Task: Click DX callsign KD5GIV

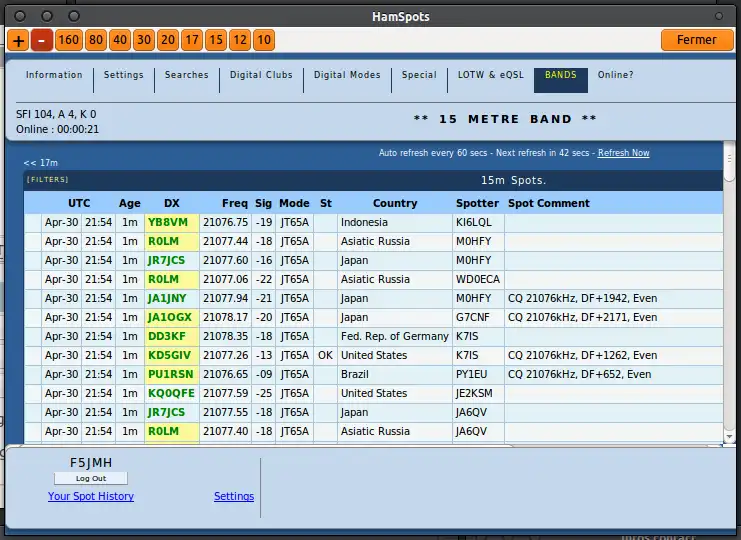Action: click(x=169, y=355)
